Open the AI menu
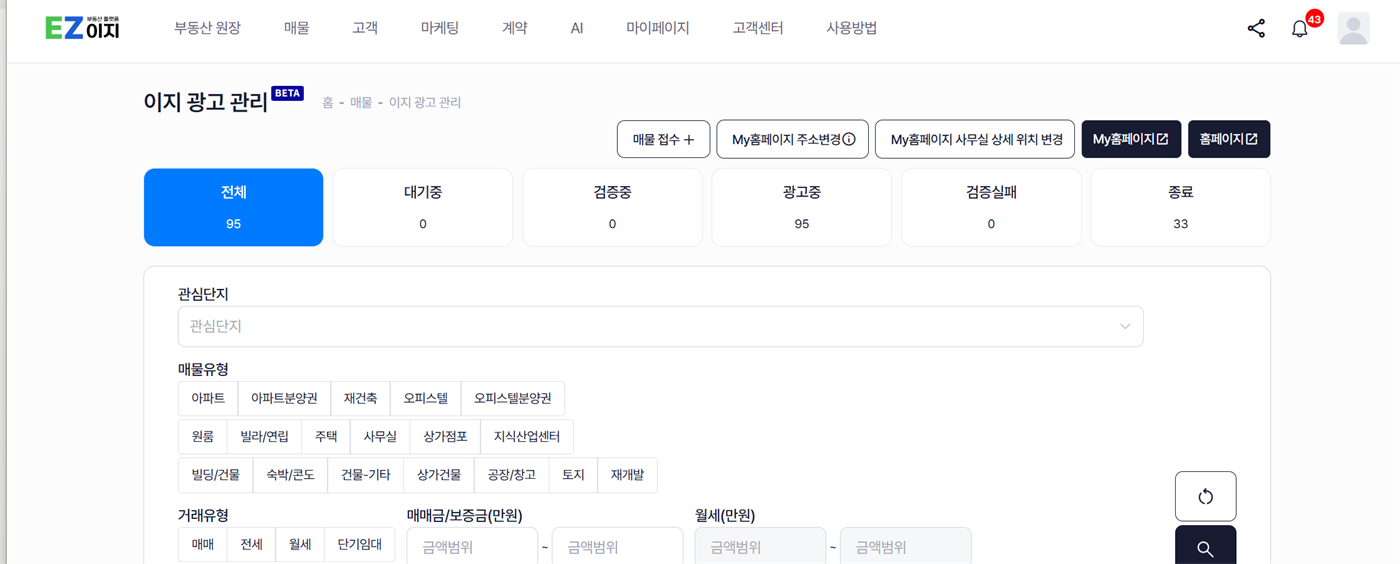 [x=577, y=28]
